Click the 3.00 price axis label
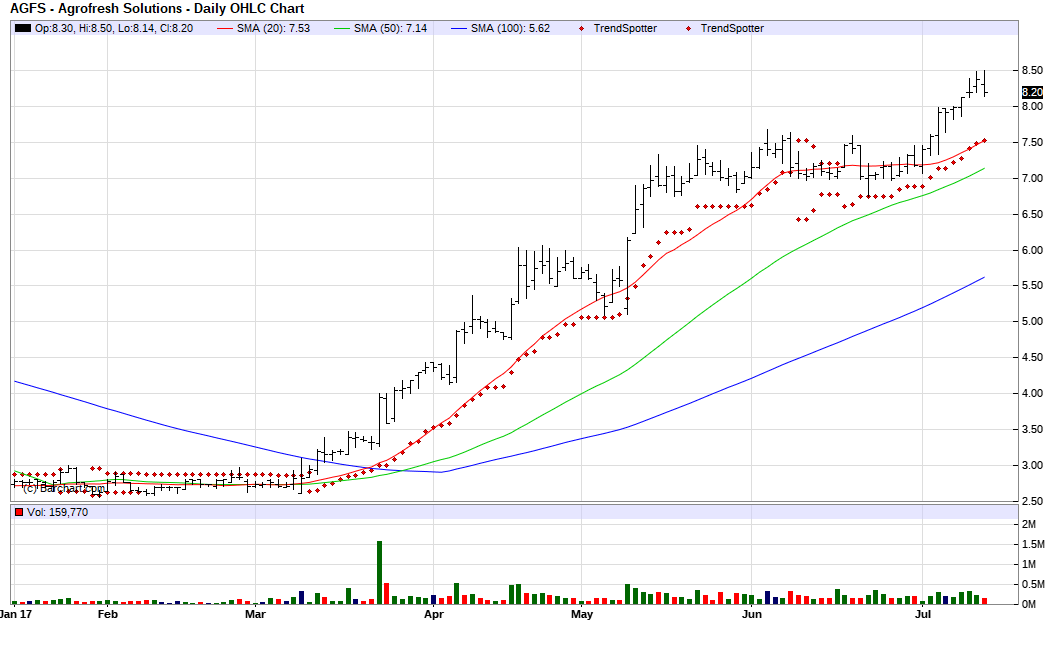This screenshot has width=1060, height=645. [x=1032, y=465]
